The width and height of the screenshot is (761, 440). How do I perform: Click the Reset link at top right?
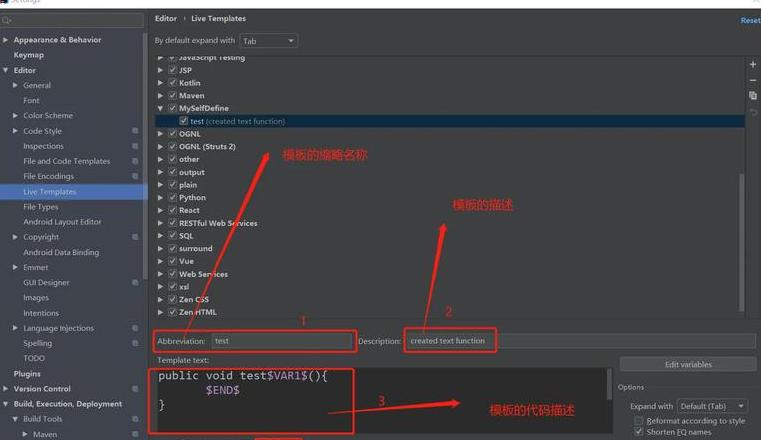coord(750,20)
